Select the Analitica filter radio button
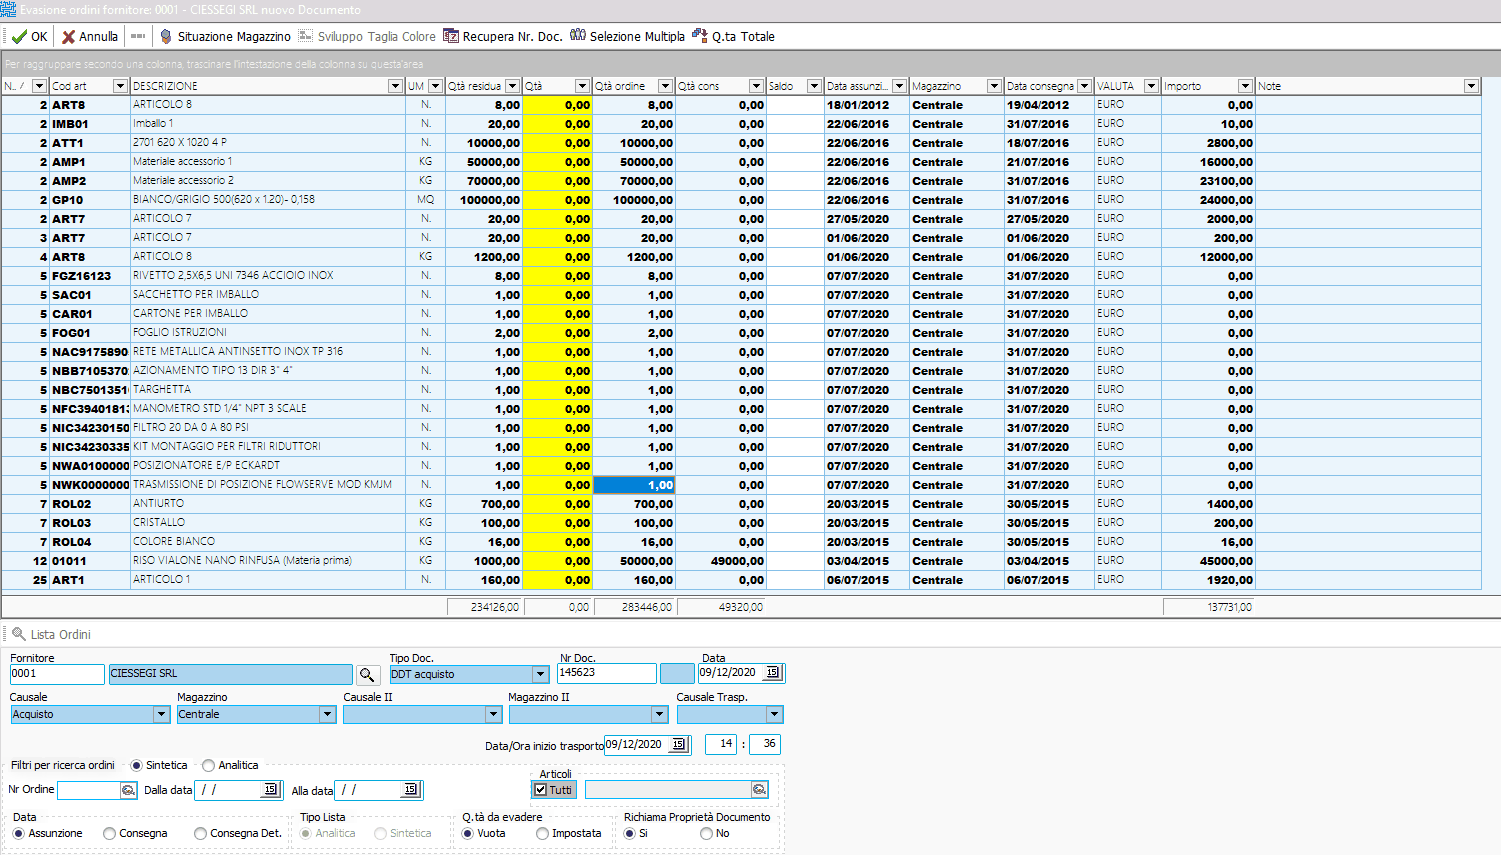Viewport: 1501px width, 855px height. 208,765
